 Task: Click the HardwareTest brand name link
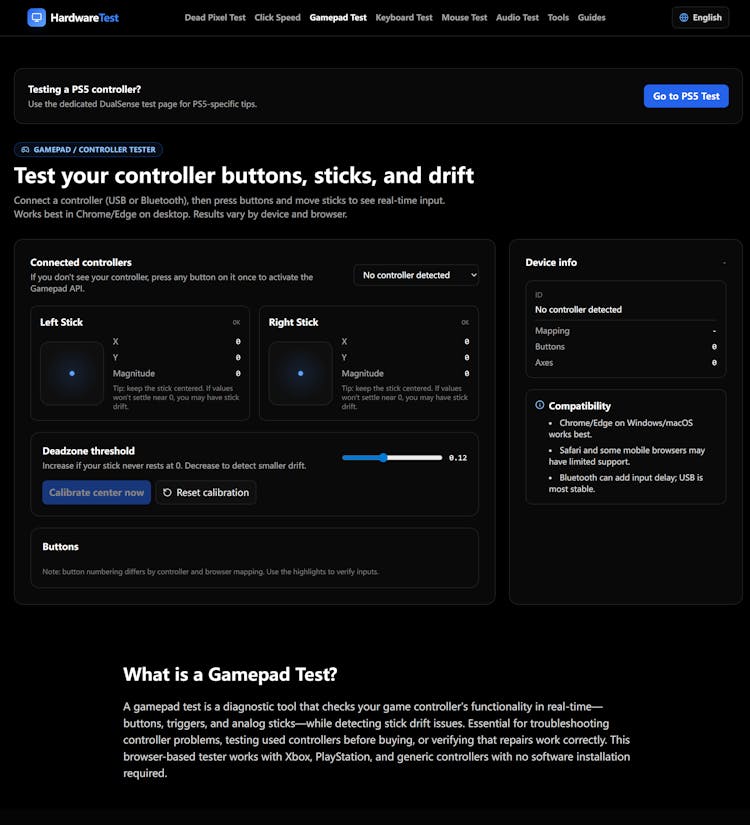pos(84,18)
